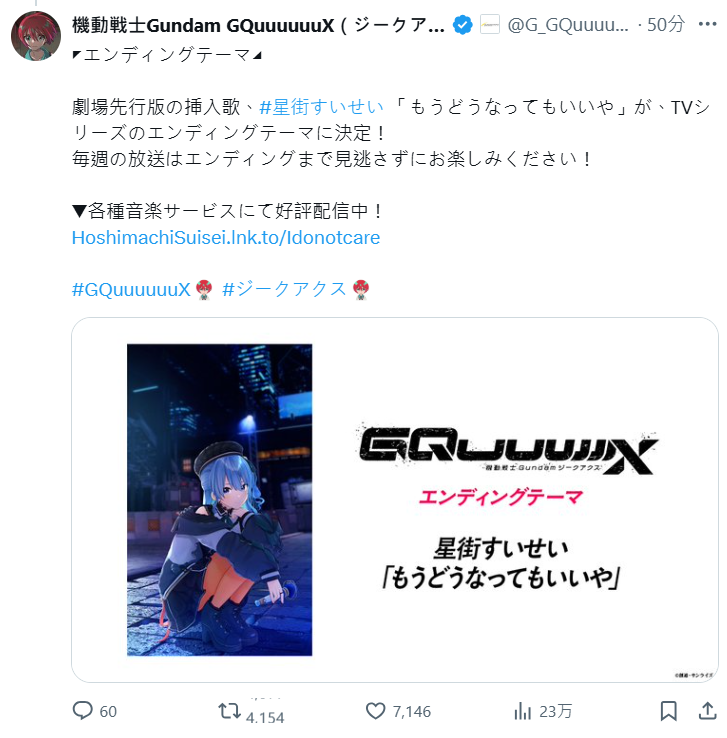Viewport: 727px width, 738px height.
Task: Click the blue verified checkmark badge
Action: pyautogui.click(x=463, y=24)
